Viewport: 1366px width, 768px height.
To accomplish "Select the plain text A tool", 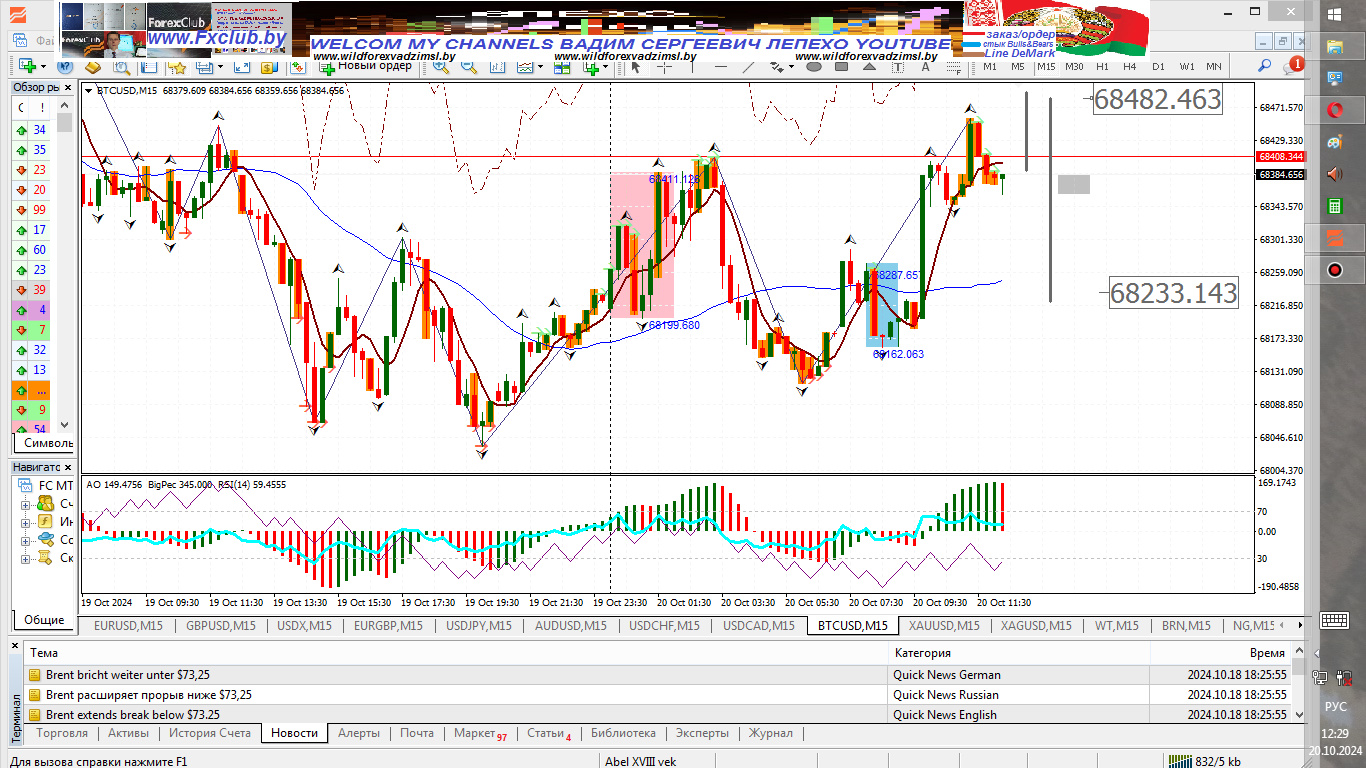I will (925, 66).
